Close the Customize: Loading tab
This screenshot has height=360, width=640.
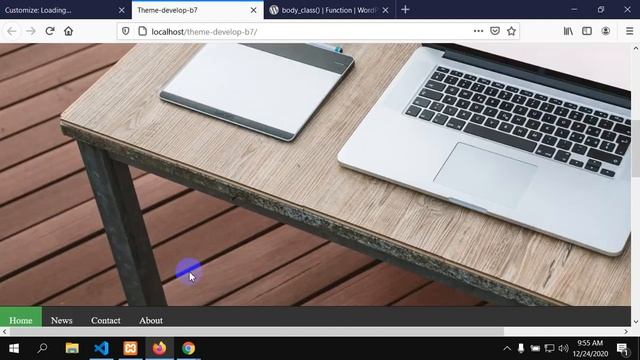[121, 10]
